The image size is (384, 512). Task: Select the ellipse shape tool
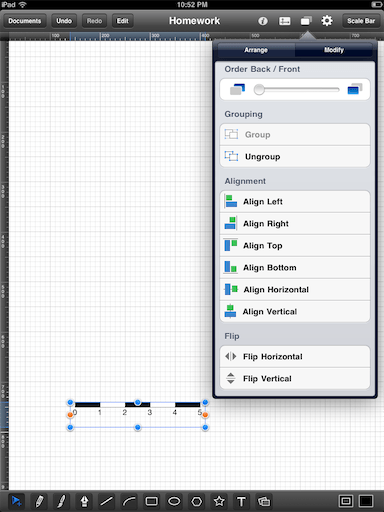174,501
